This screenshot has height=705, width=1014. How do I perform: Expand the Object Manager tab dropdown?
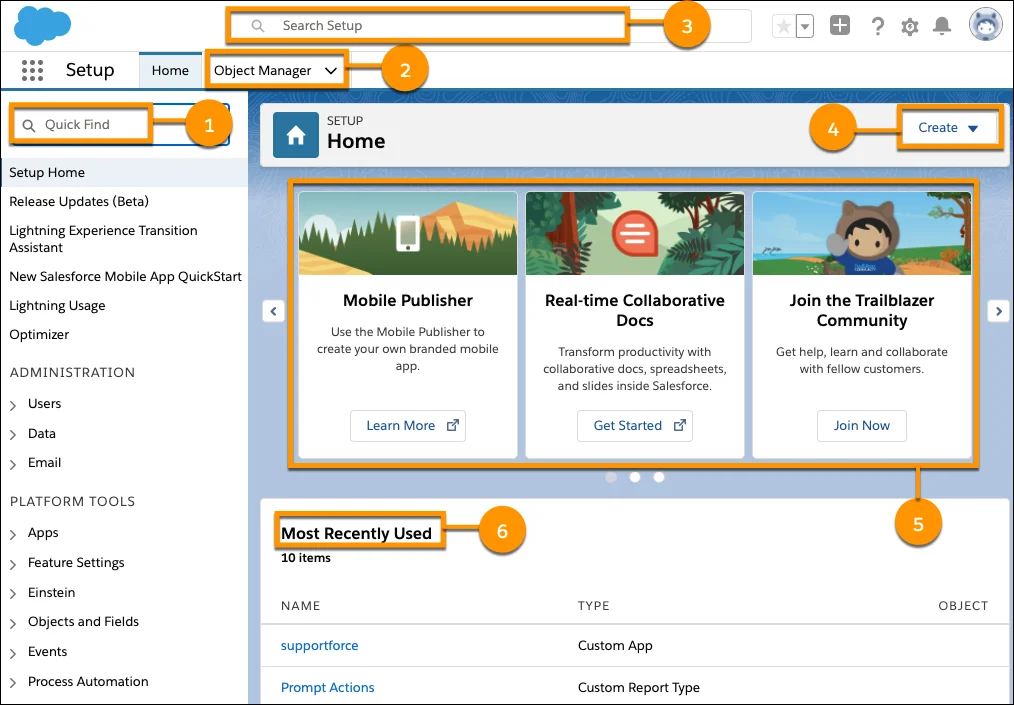pos(331,71)
